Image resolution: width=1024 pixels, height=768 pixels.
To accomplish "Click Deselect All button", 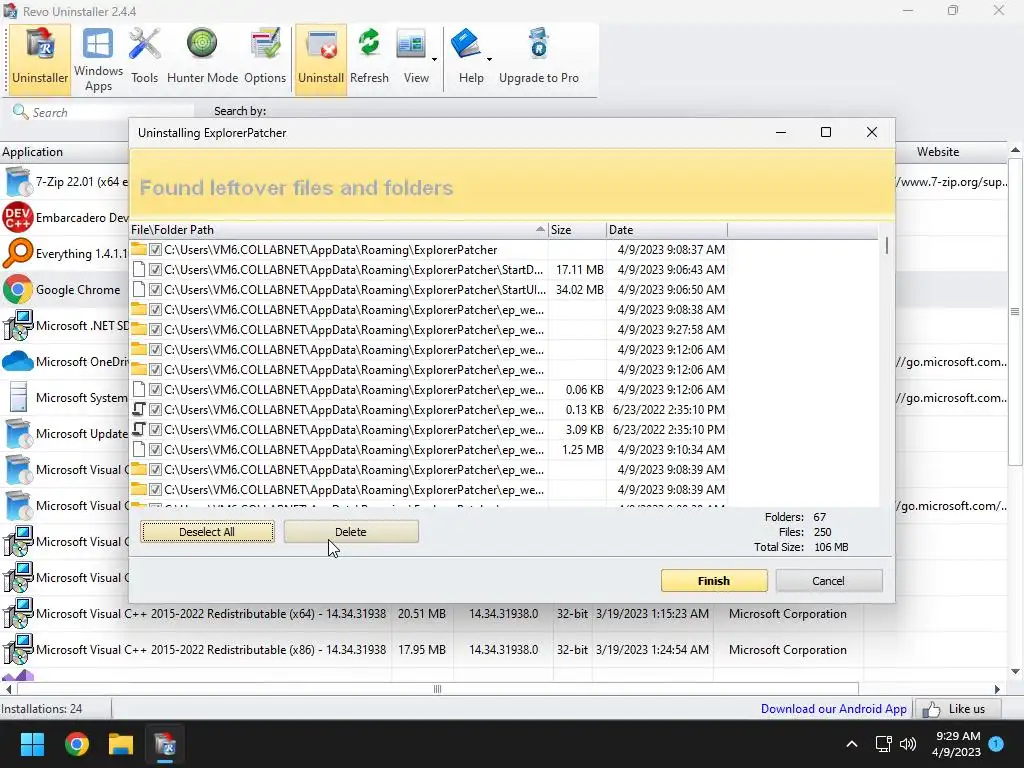I will (x=207, y=532).
